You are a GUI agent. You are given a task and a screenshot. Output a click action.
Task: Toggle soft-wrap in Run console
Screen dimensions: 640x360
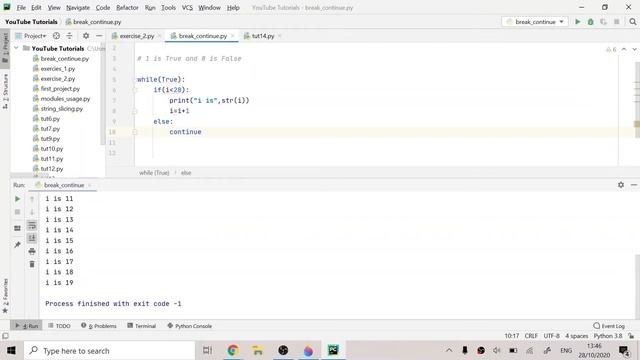pyautogui.click(x=32, y=225)
